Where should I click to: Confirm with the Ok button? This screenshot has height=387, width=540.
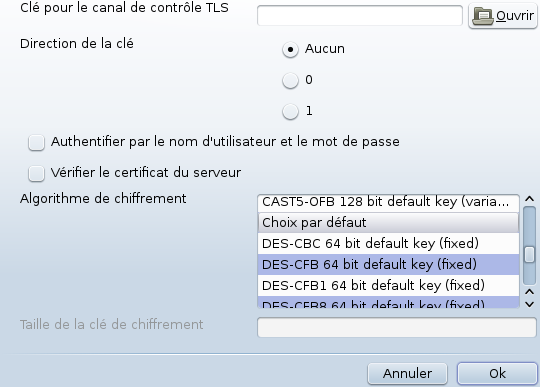point(497,374)
